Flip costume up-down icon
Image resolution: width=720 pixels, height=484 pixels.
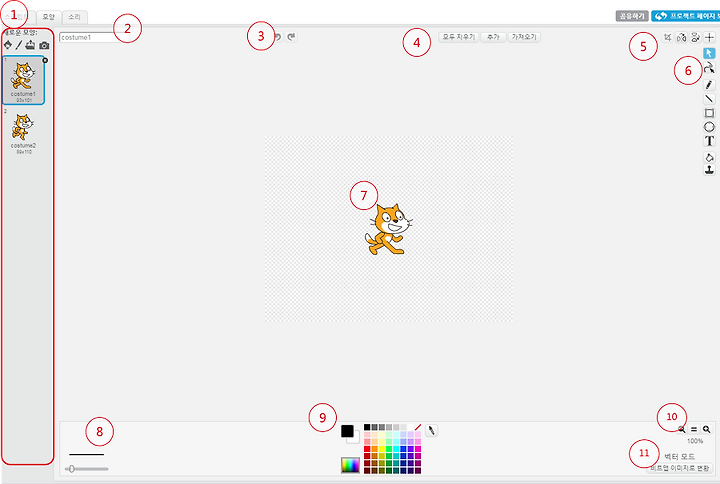tap(695, 37)
